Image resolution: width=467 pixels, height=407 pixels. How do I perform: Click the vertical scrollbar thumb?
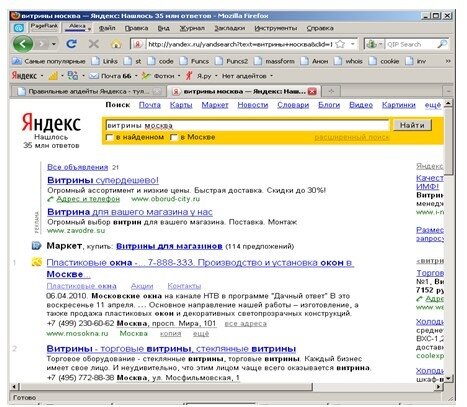pos(448,142)
